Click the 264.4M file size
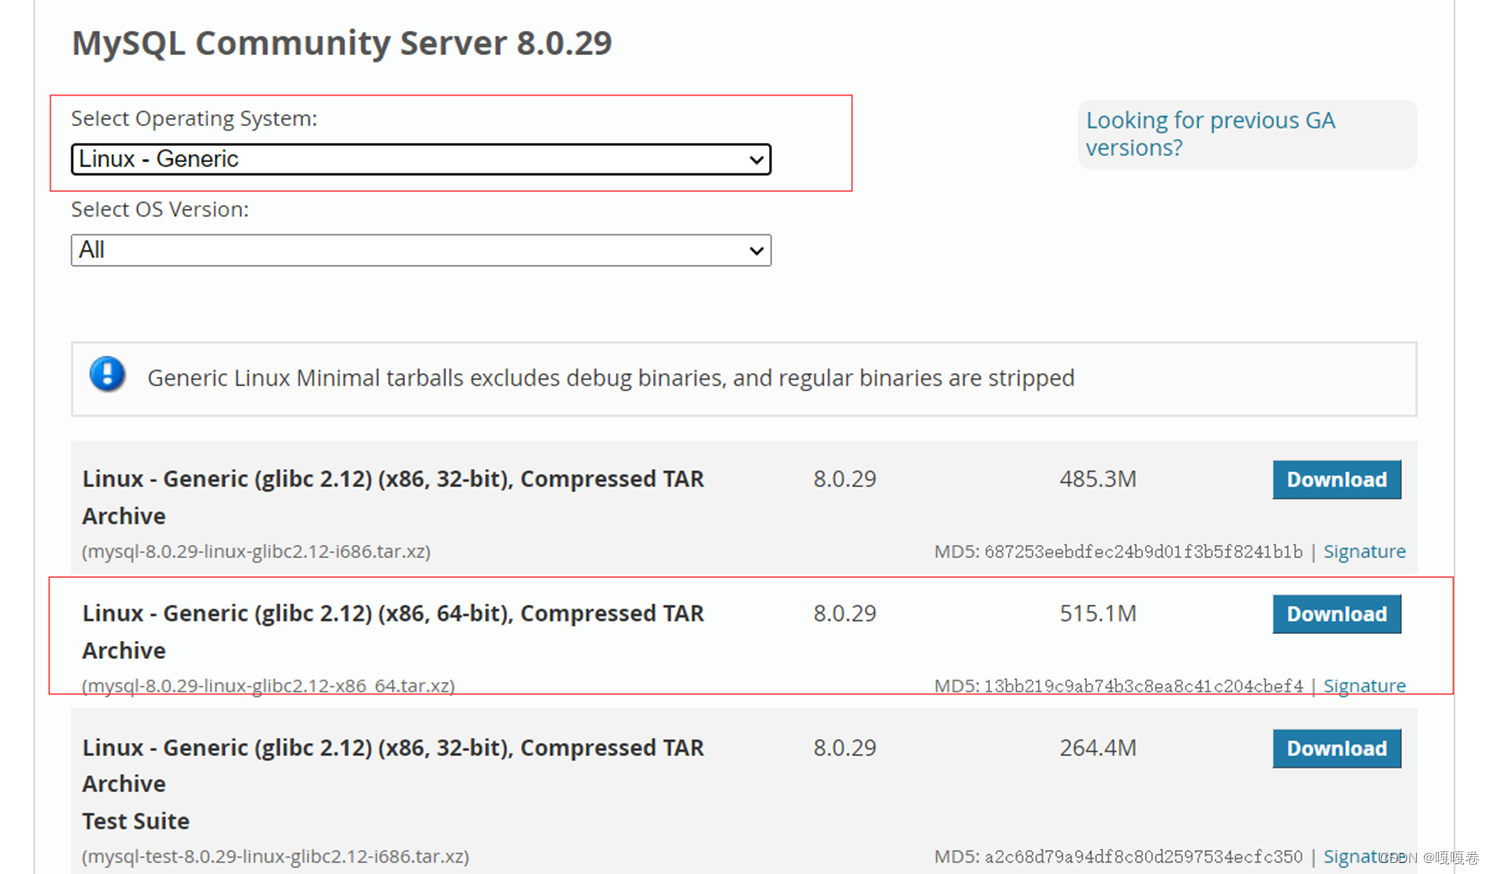The width and height of the screenshot is (1495, 874). coord(1098,748)
